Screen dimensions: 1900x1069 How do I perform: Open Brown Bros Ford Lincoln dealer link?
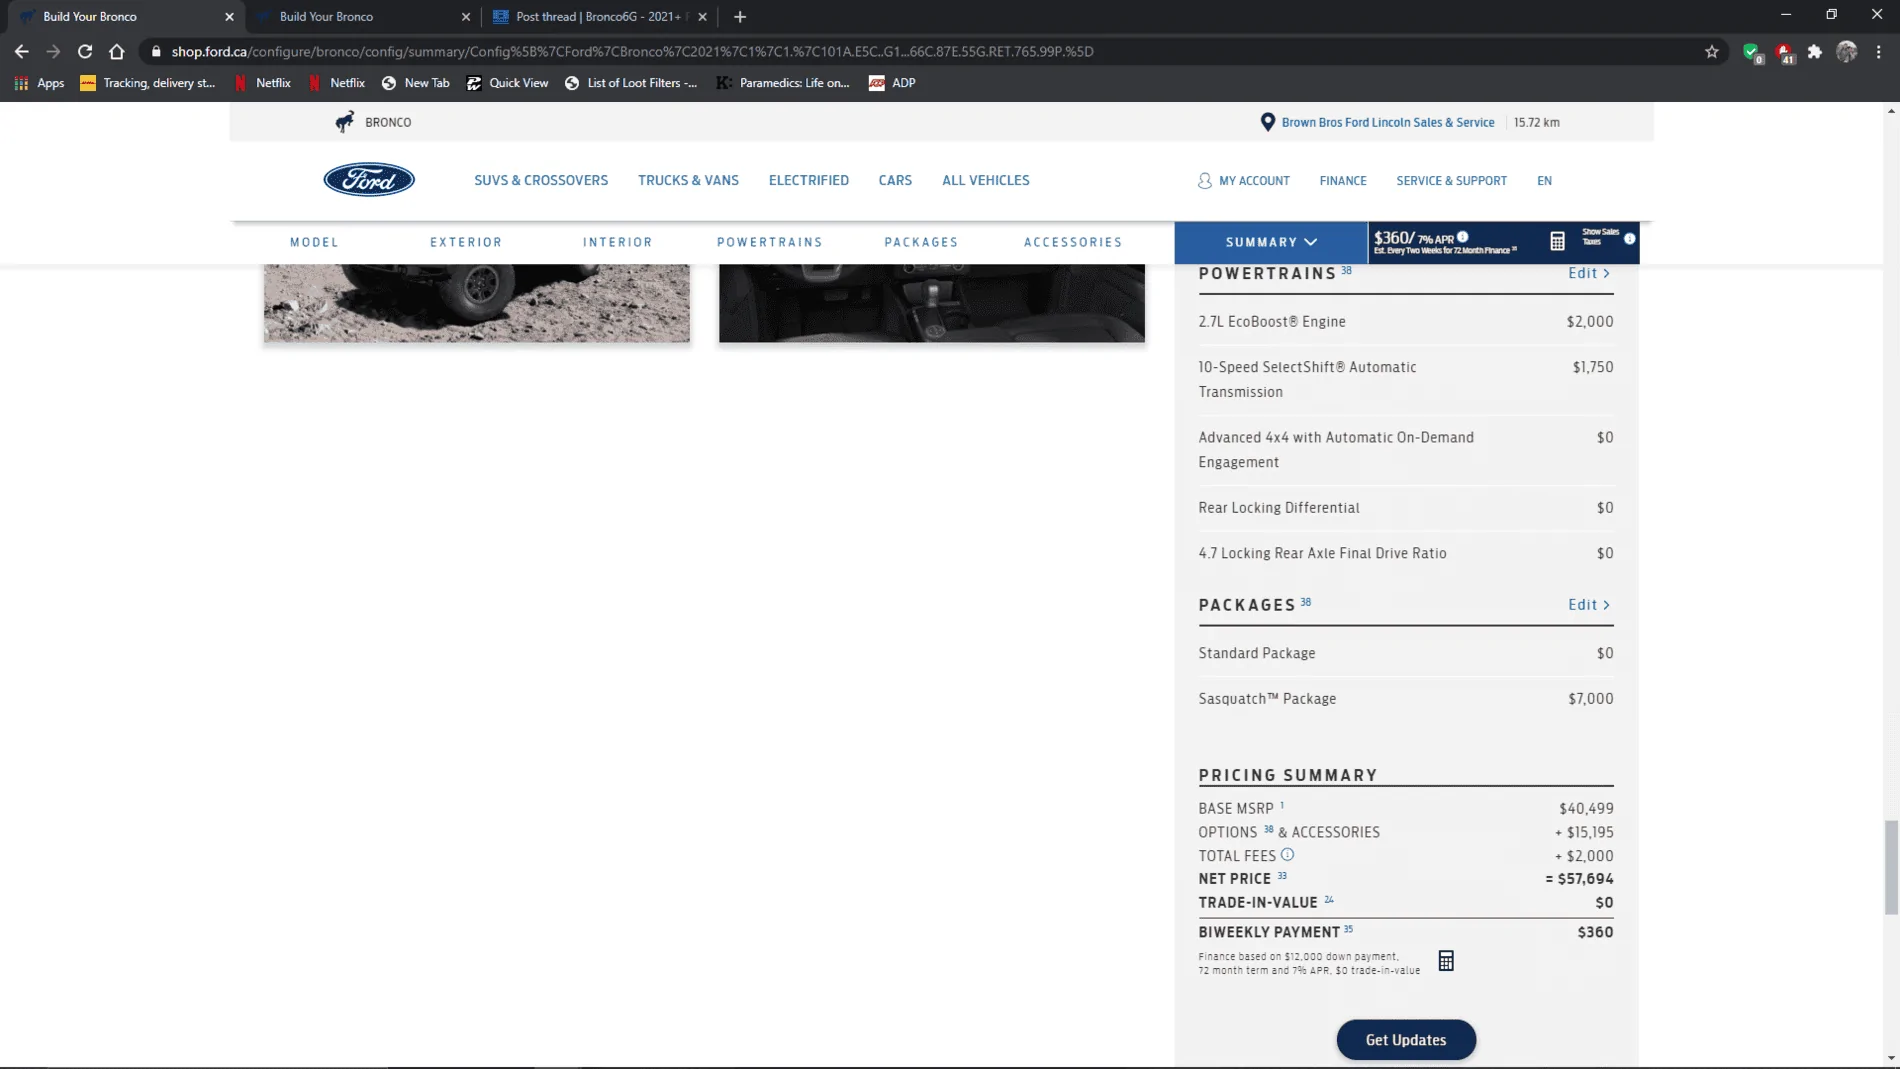1388,122
